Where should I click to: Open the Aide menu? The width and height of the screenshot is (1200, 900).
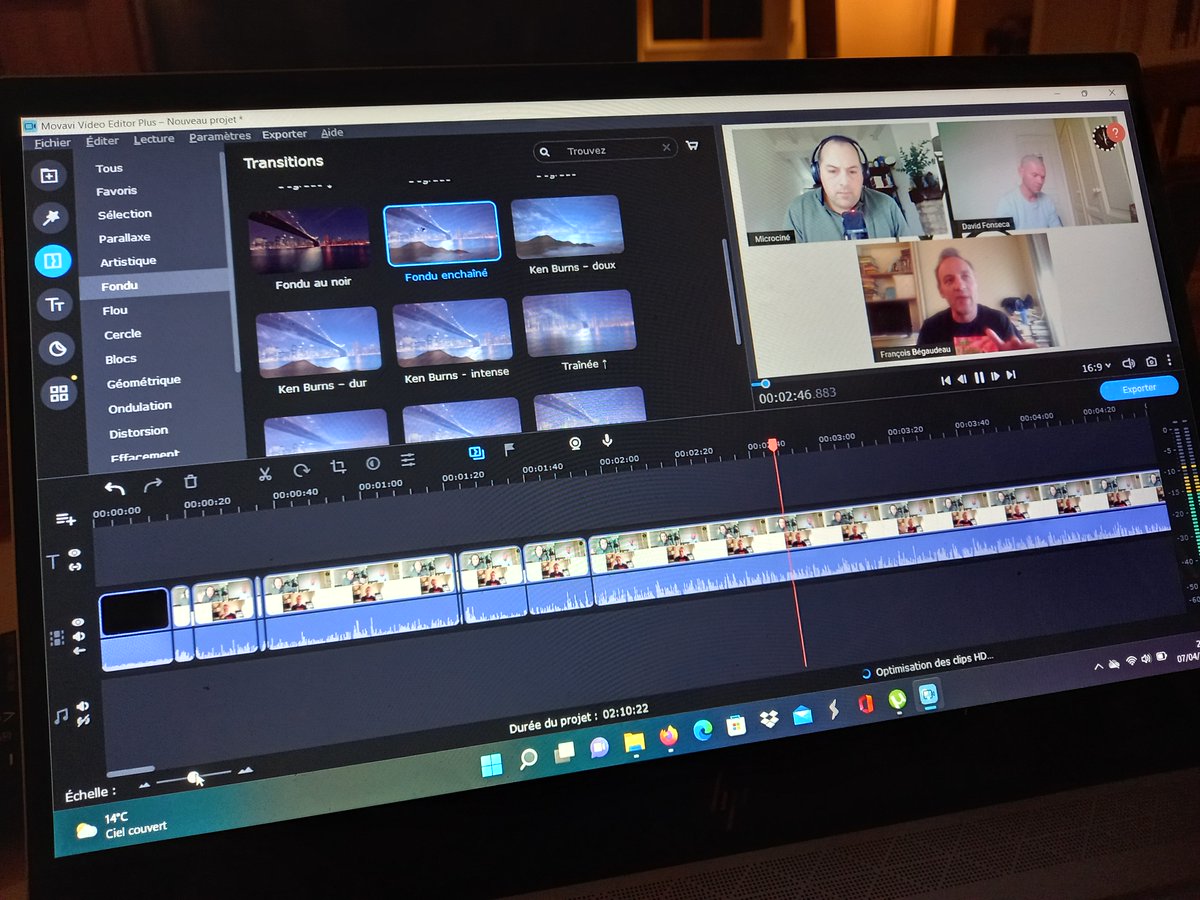[x=332, y=133]
